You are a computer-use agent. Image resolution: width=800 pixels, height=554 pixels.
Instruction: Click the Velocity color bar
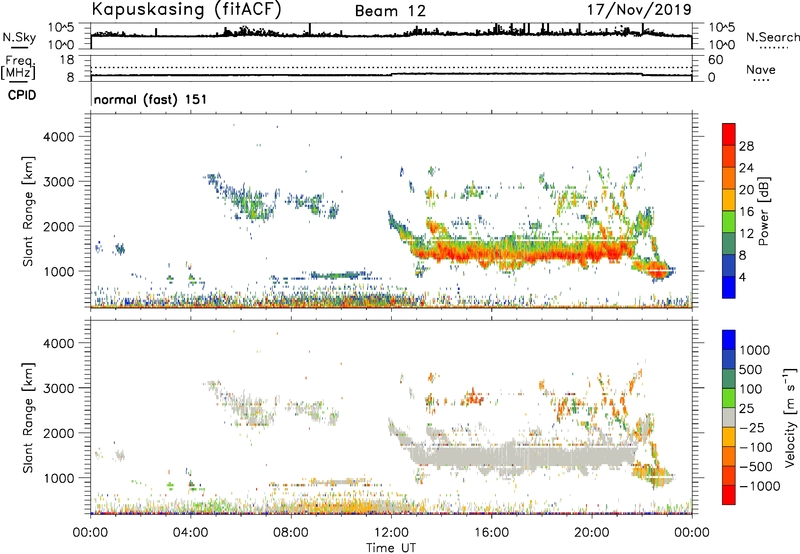pos(729,417)
